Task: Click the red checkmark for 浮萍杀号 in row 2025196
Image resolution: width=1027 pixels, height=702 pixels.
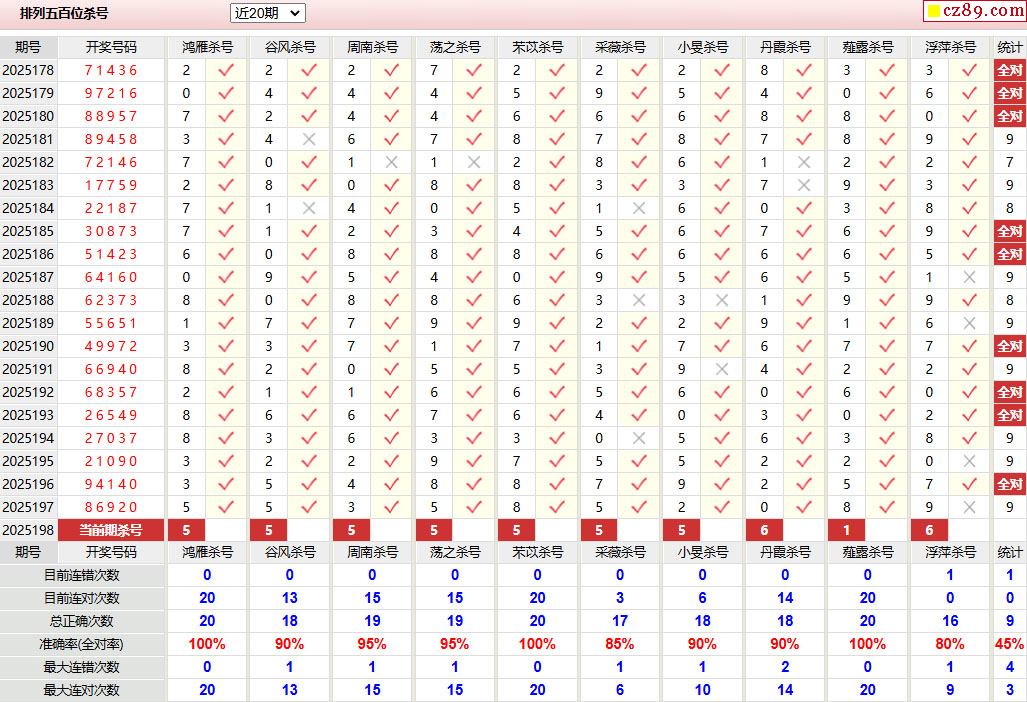Action: [x=969, y=484]
